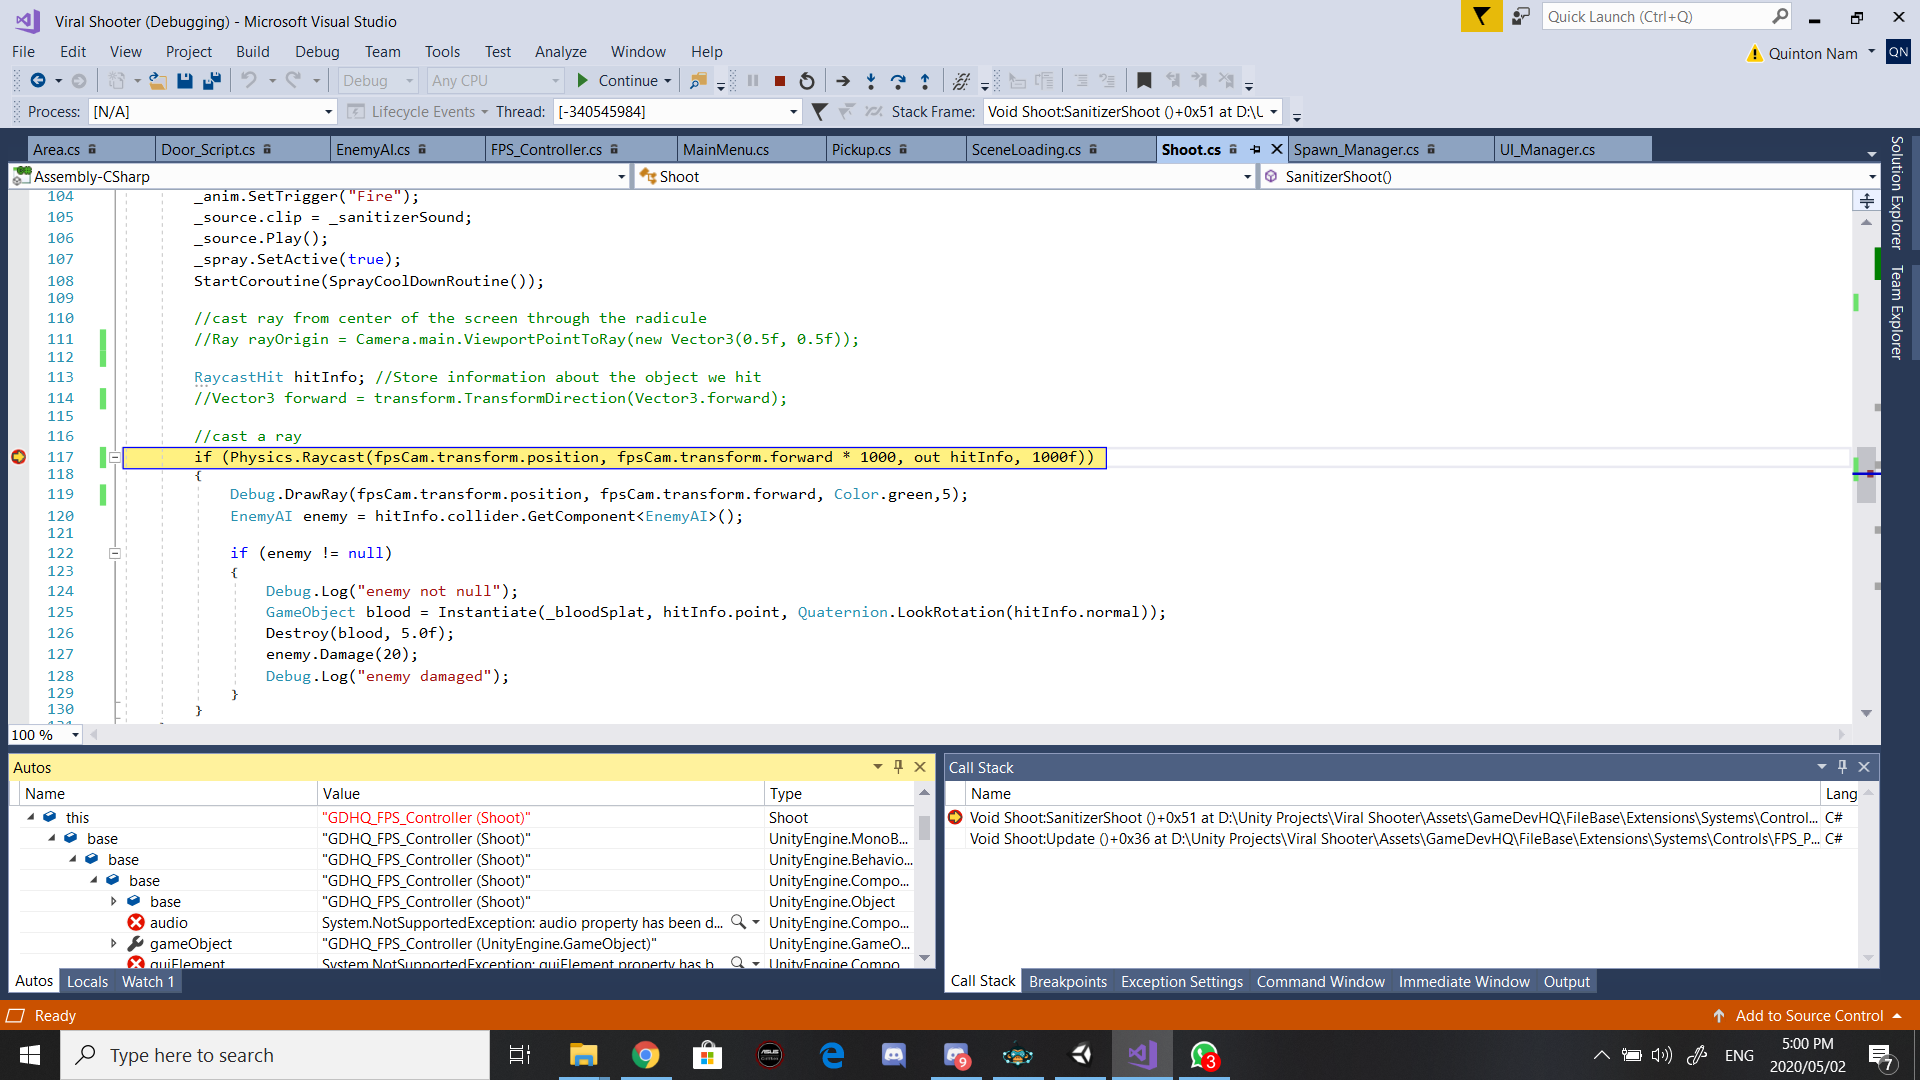Open the Solution Explorer side tab
This screenshot has height=1080, width=1920.
click(1896, 192)
